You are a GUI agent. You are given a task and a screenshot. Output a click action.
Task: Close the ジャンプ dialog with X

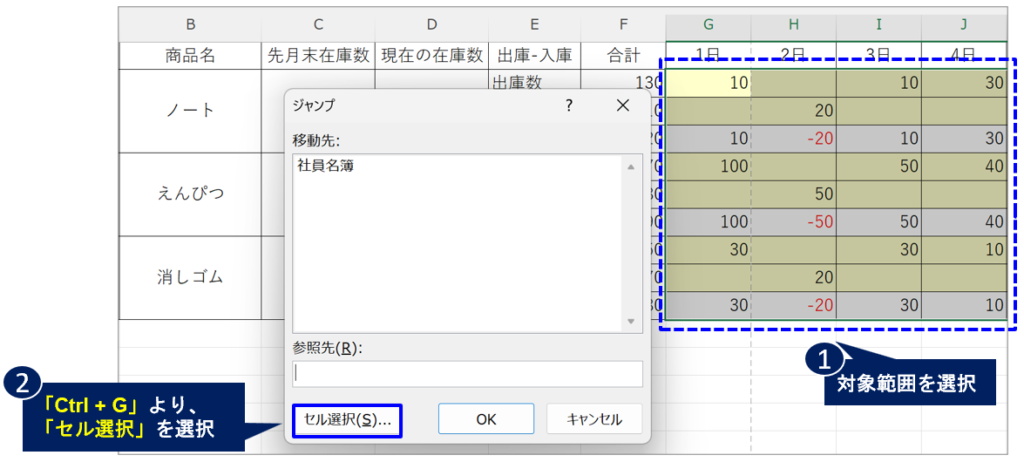(x=623, y=105)
